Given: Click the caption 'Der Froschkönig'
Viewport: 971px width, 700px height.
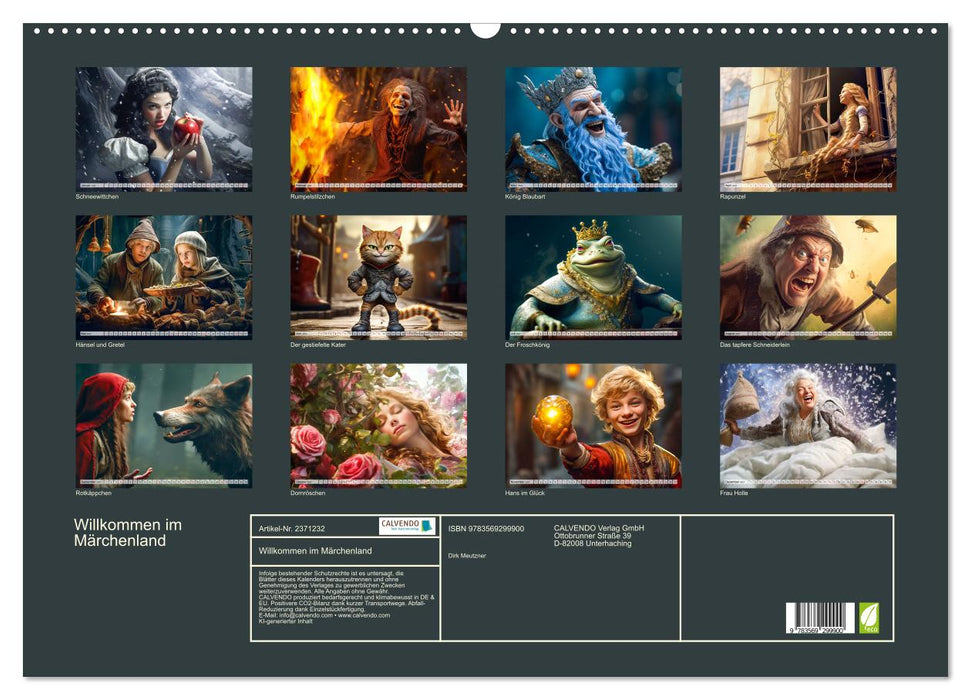Looking at the screenshot, I should [x=528, y=344].
